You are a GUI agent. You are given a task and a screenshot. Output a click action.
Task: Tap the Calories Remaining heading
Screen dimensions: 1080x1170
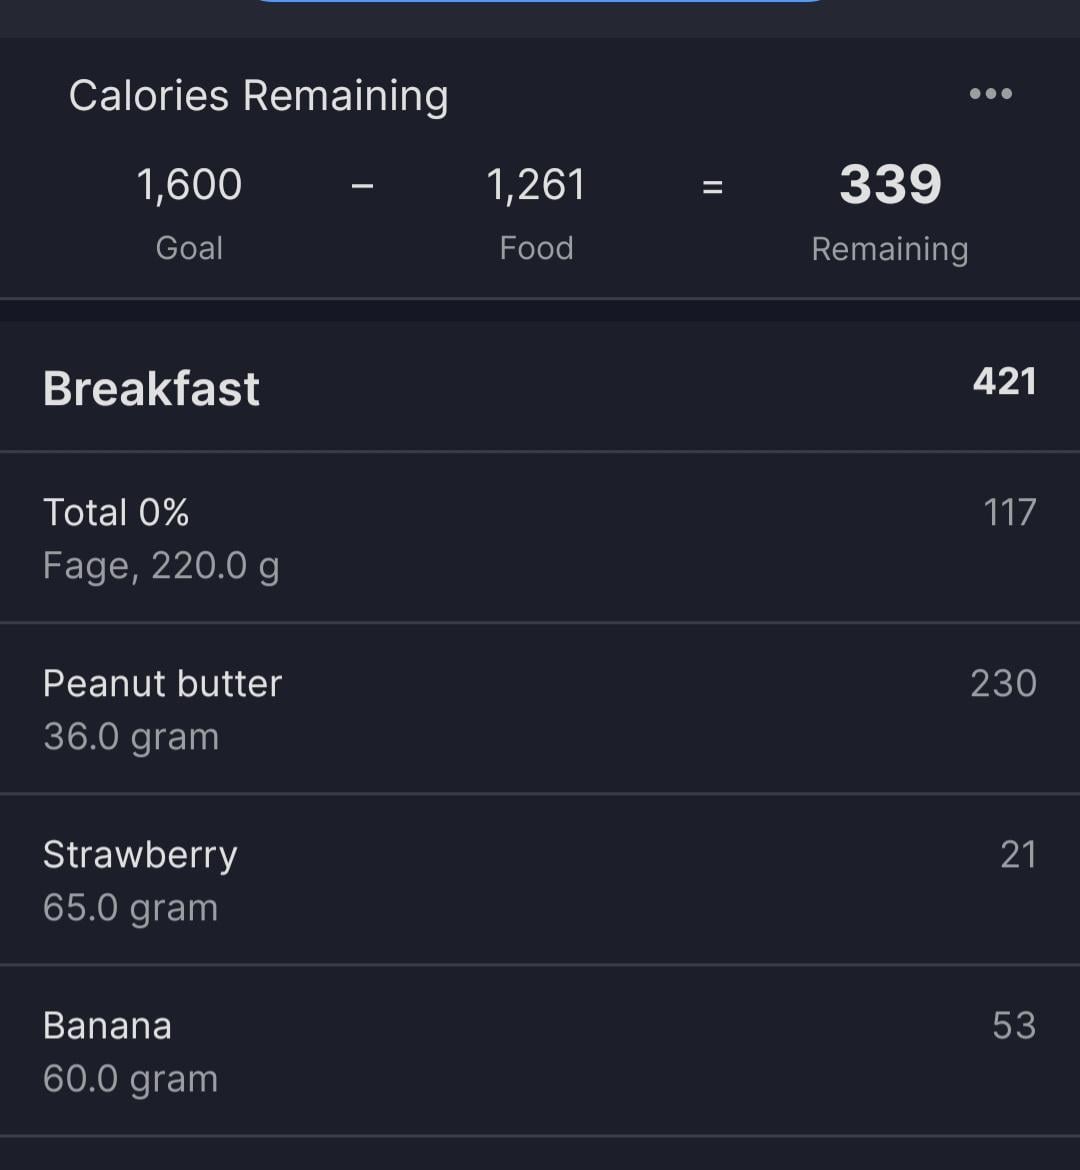pos(258,96)
